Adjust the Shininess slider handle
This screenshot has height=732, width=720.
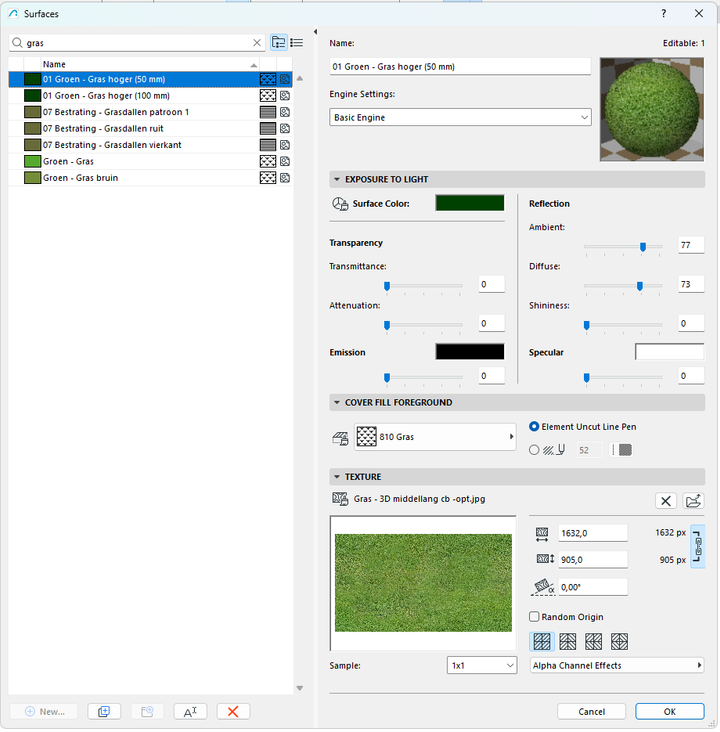[586, 325]
